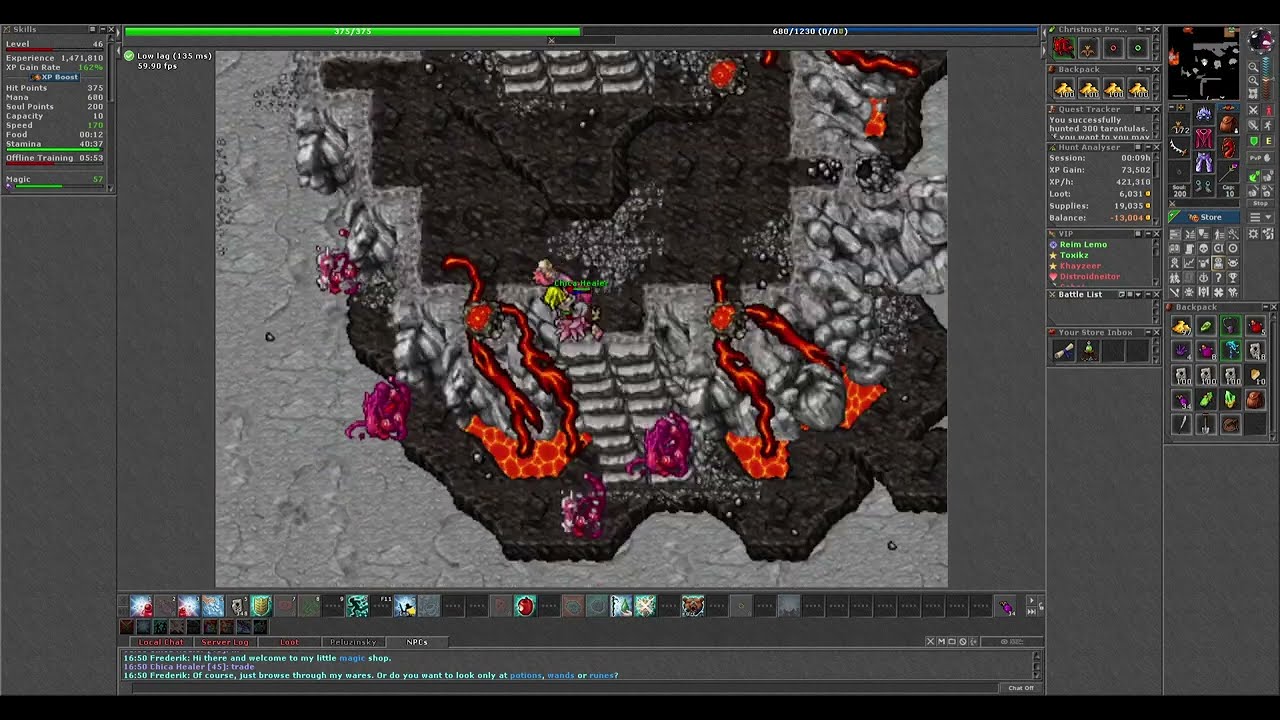
Task: Click the brown backpack equipment slot
Action: pos(1229,124)
